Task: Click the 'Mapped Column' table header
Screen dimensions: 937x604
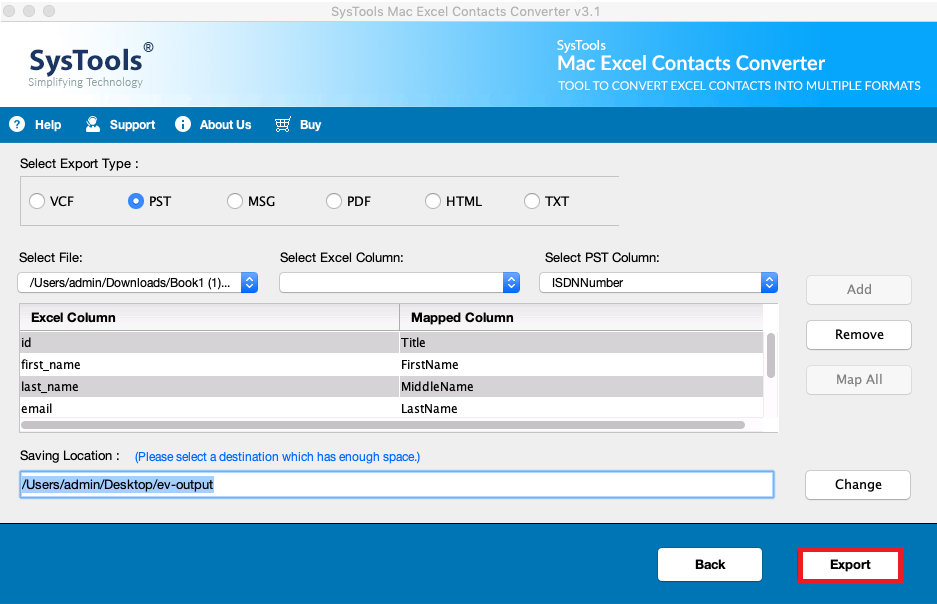Action: 581,317
